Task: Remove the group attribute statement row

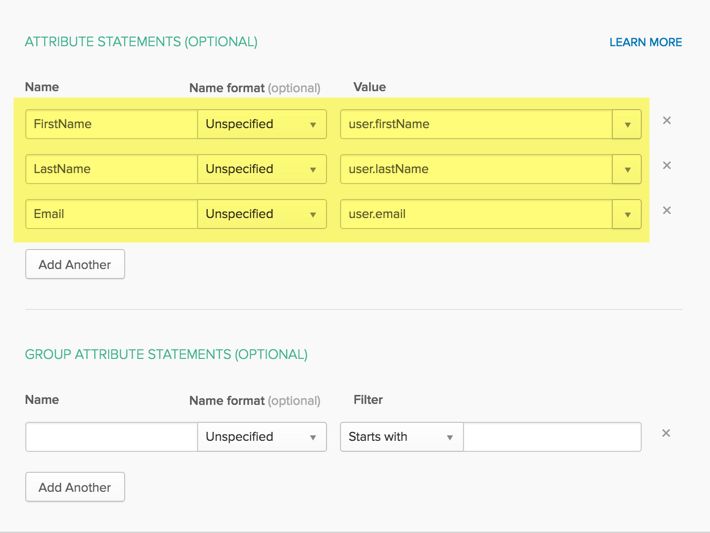Action: pos(667,434)
